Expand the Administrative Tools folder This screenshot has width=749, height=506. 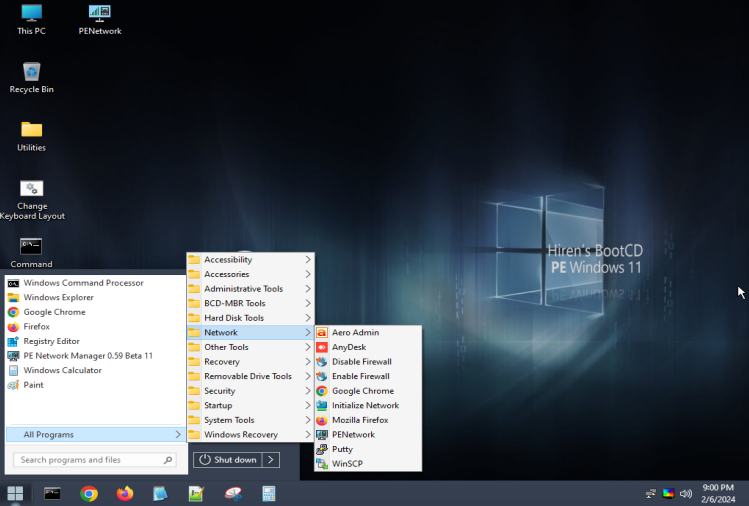pos(250,289)
